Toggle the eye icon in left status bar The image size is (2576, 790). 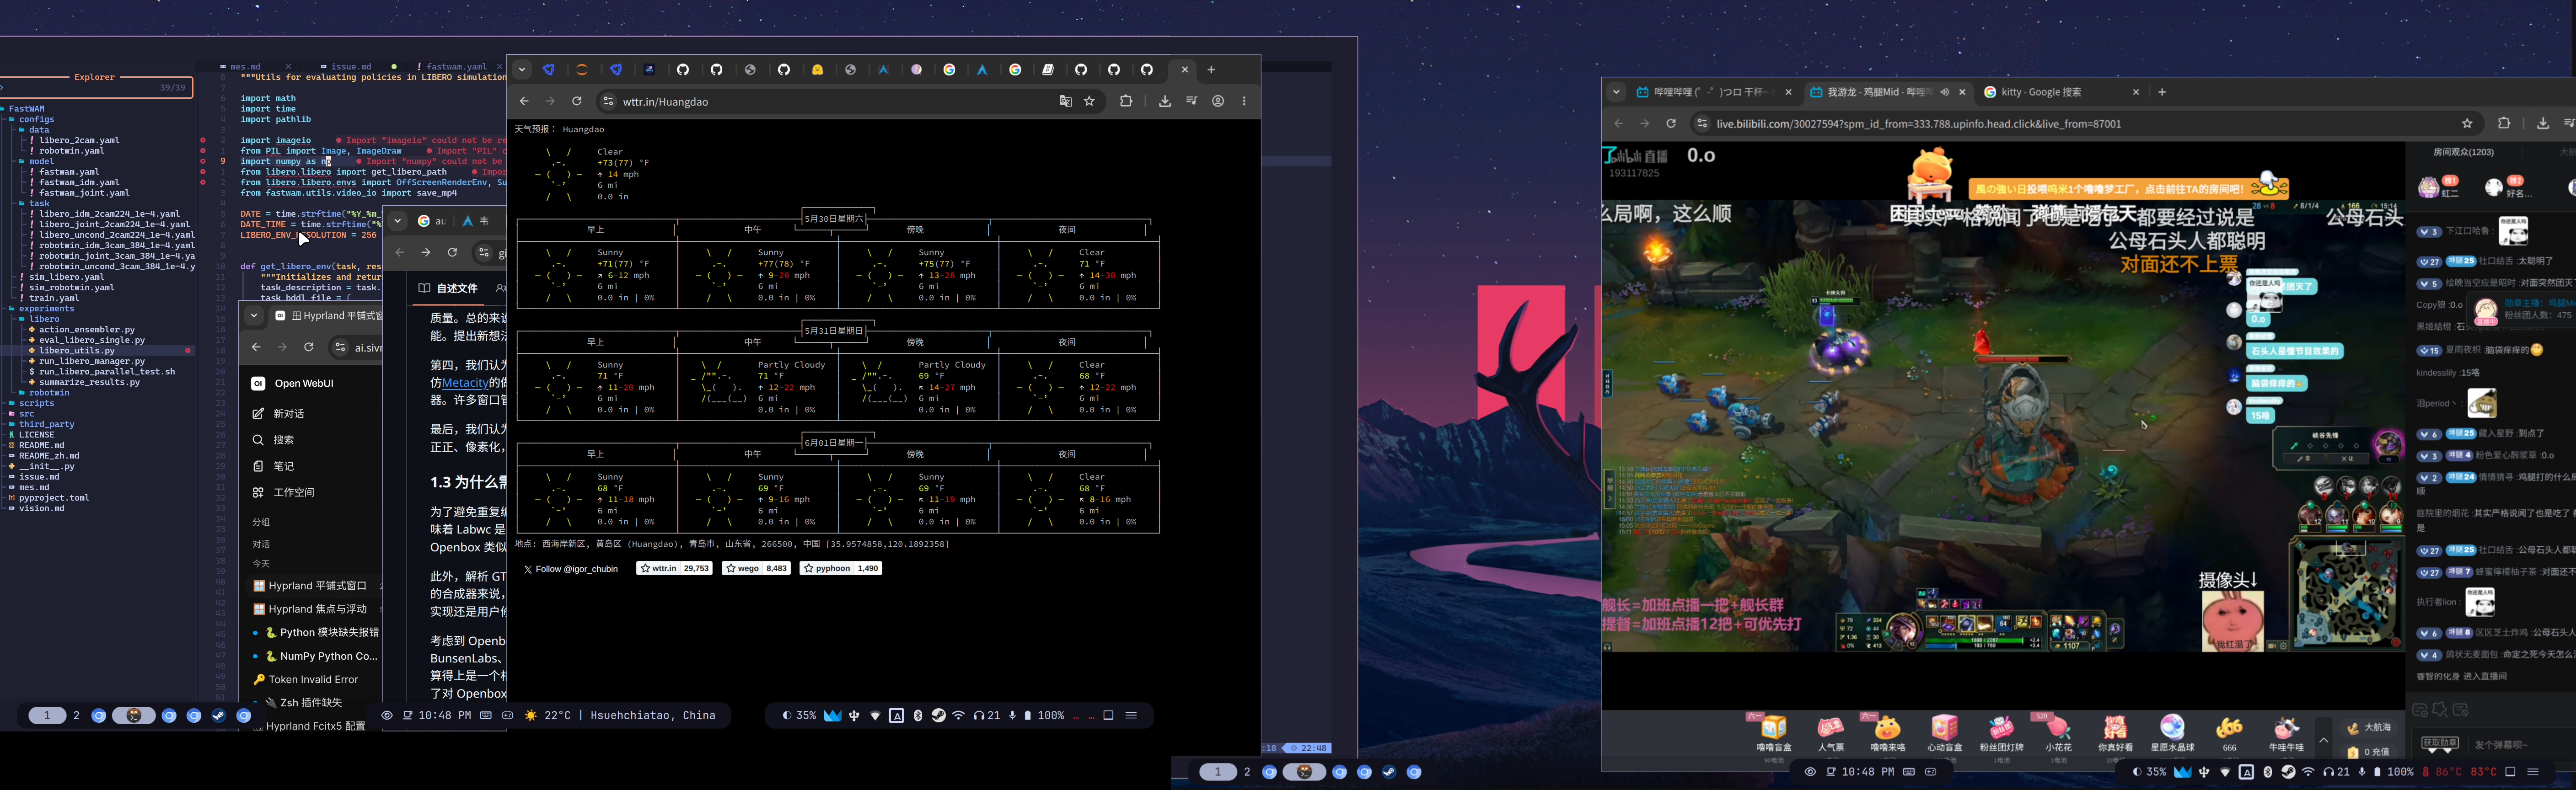tap(387, 715)
